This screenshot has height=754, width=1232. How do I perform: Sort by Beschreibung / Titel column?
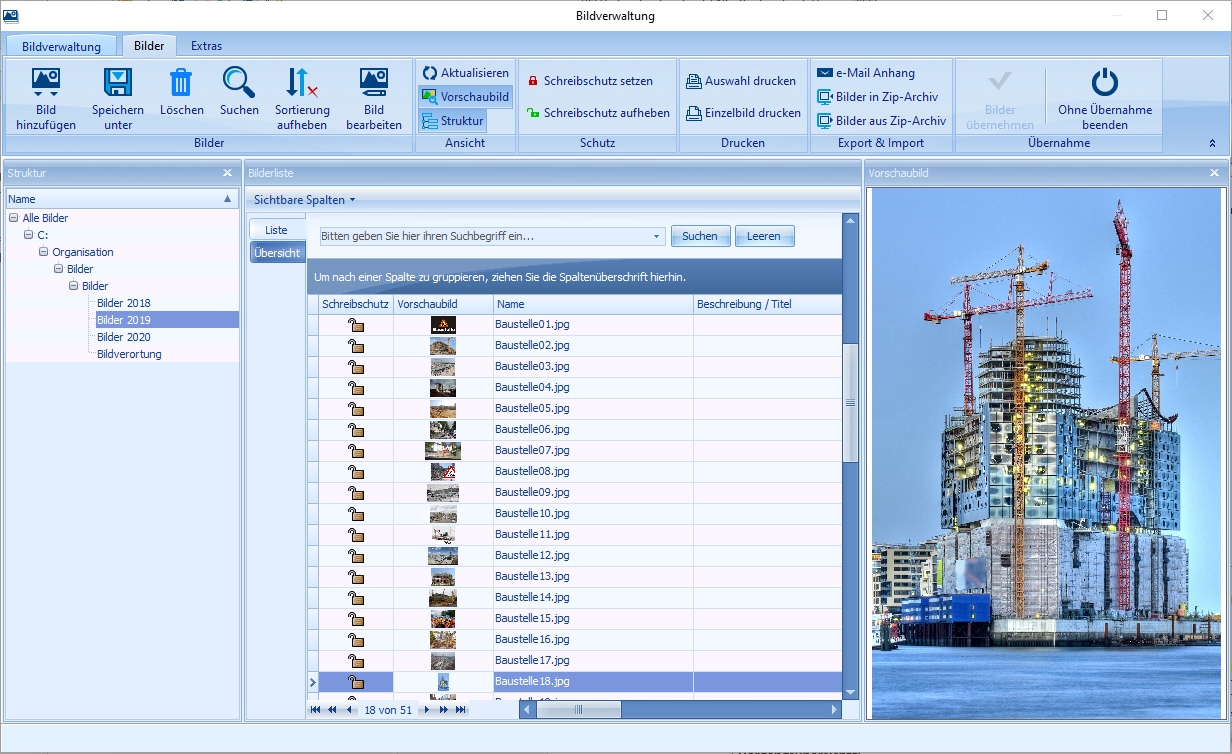click(x=767, y=304)
